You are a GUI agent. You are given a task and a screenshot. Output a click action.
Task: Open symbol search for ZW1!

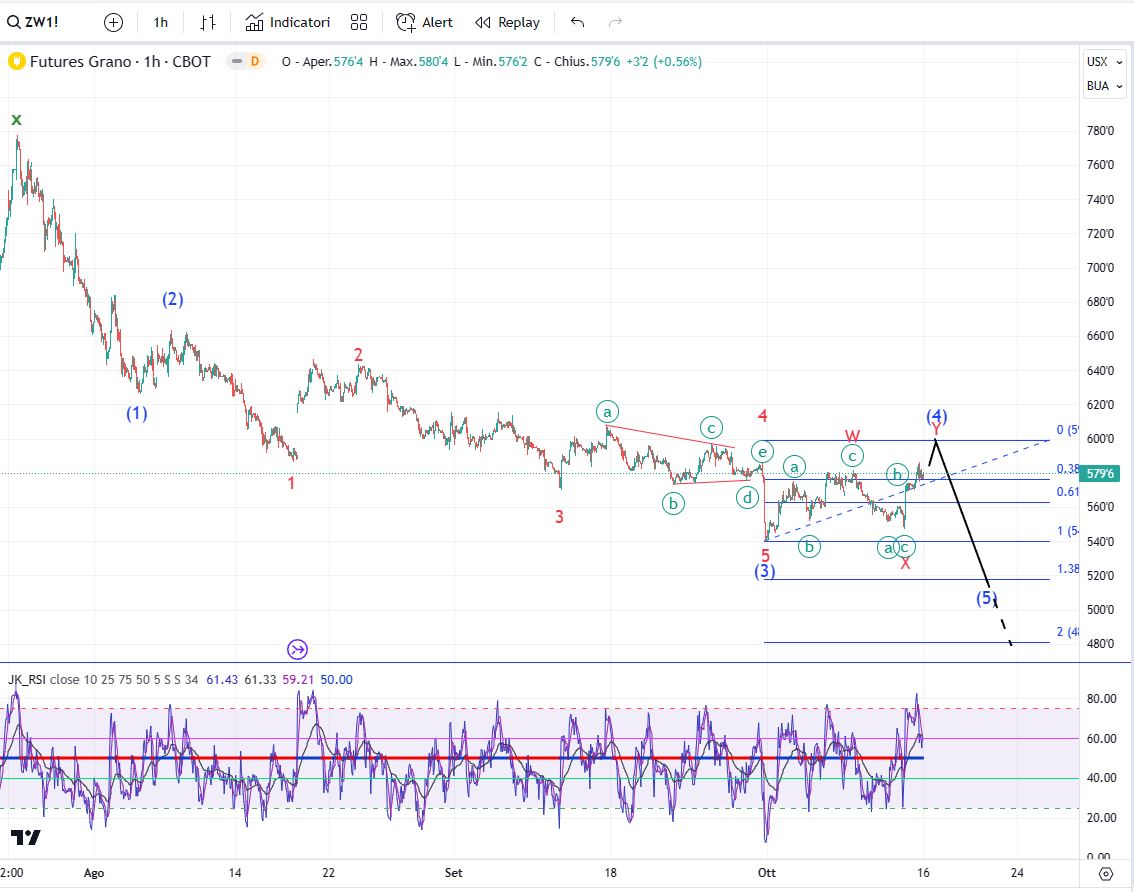pos(33,22)
